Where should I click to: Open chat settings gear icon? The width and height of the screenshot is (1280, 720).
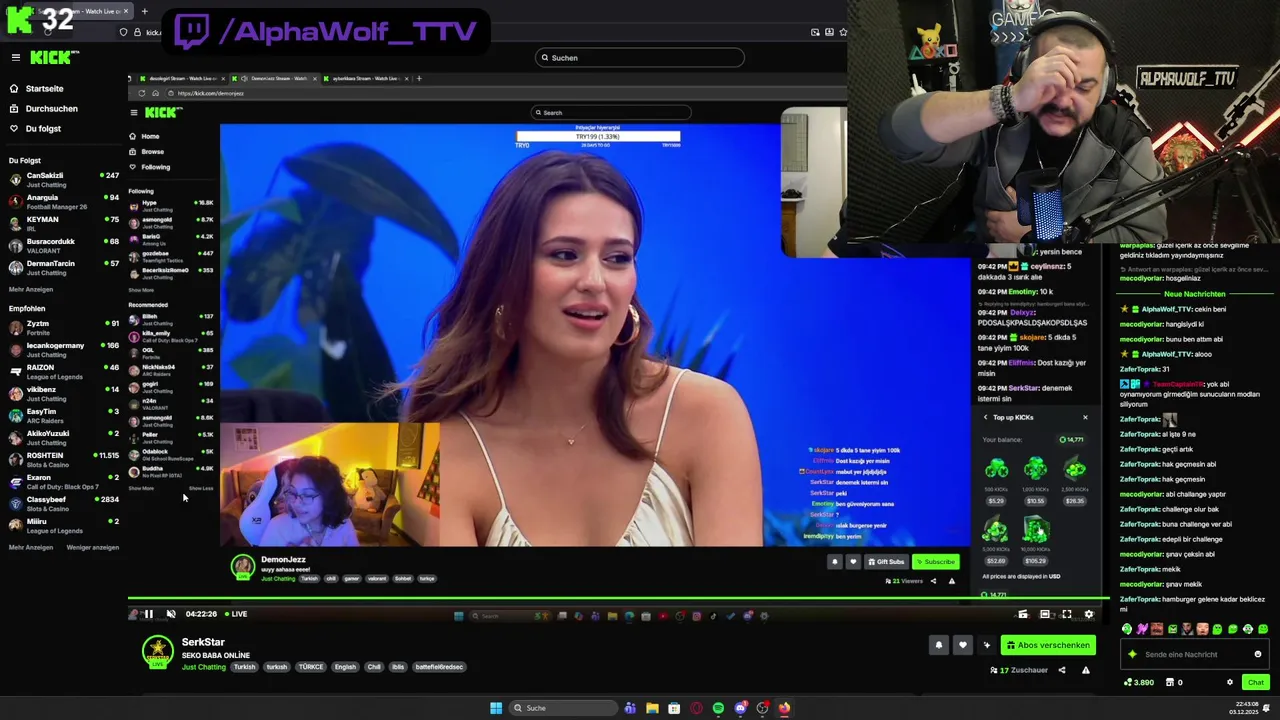click(1230, 682)
